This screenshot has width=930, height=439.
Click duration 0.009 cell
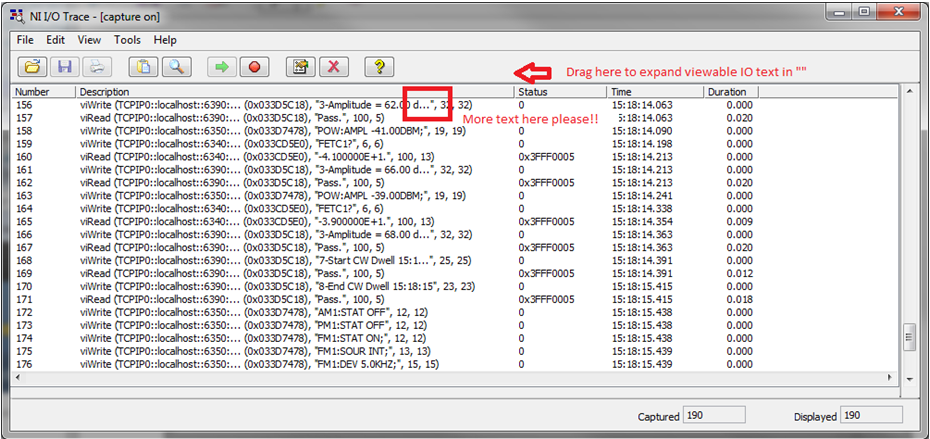click(x=741, y=222)
